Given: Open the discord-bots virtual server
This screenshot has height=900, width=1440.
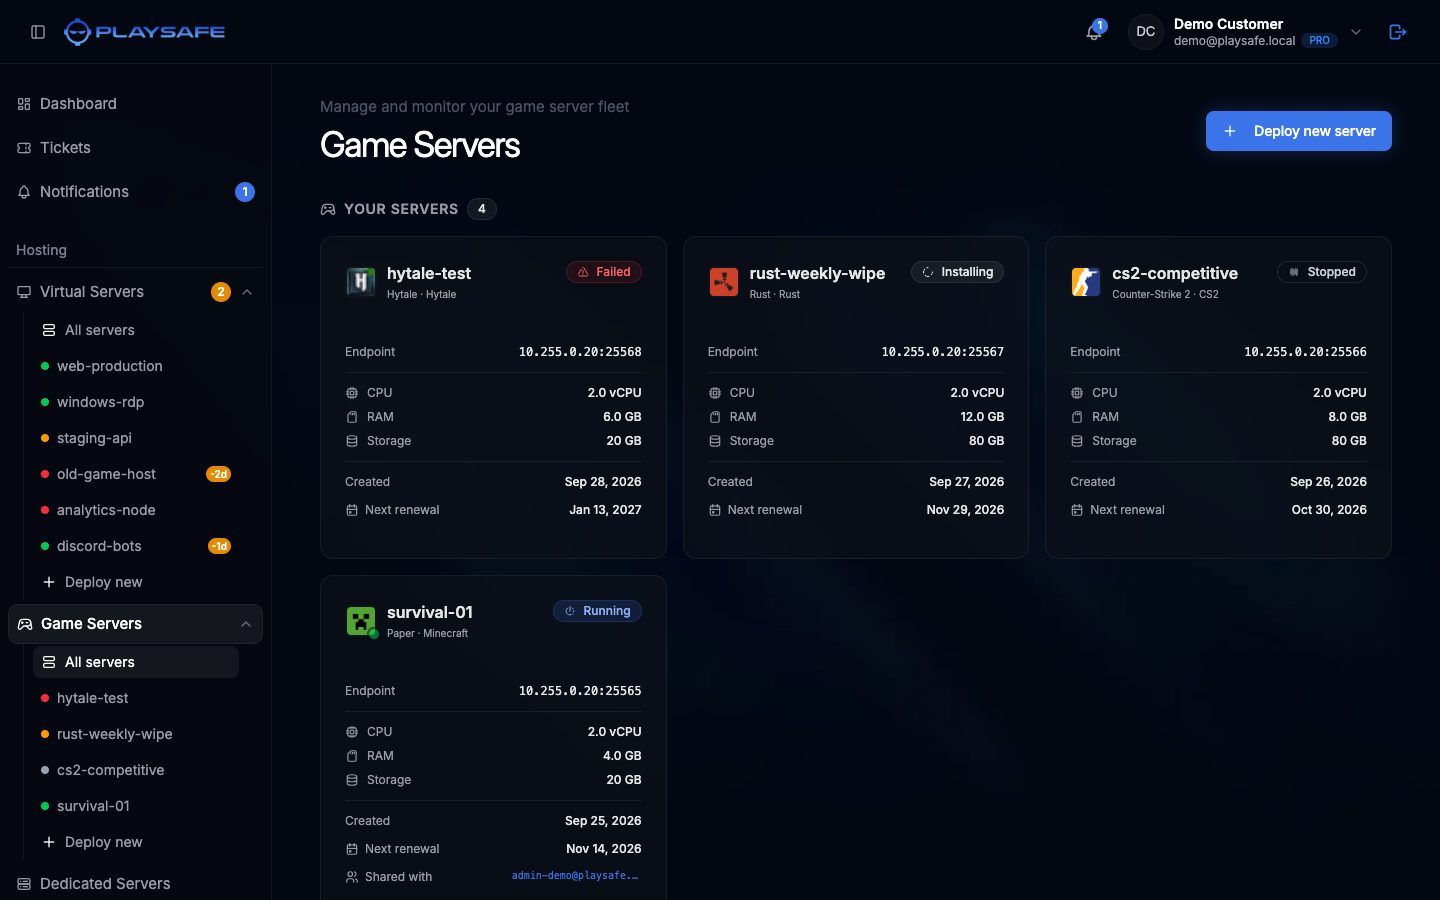Looking at the screenshot, I should pyautogui.click(x=136, y=546).
